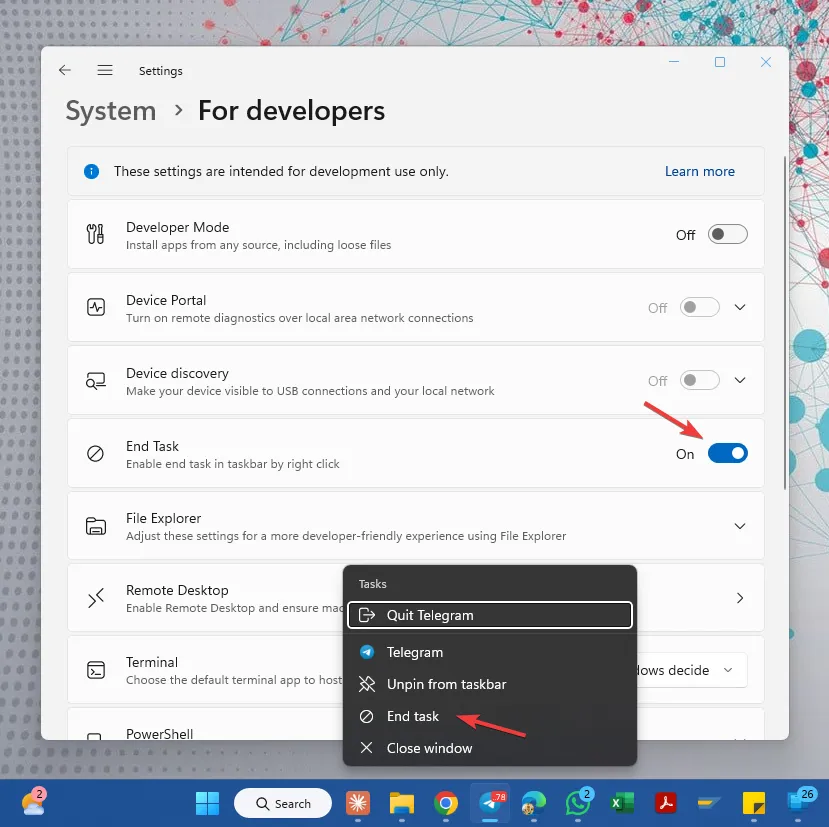This screenshot has height=827, width=829.
Task: Open File Explorer from the taskbar
Action: click(x=401, y=803)
